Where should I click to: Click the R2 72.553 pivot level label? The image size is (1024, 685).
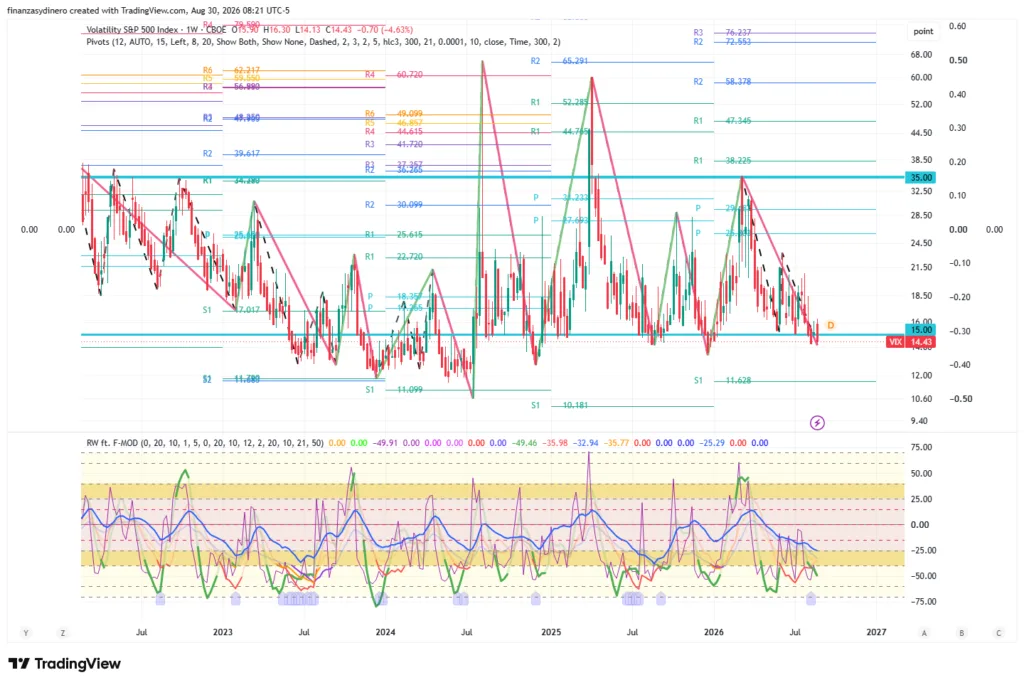coord(722,42)
